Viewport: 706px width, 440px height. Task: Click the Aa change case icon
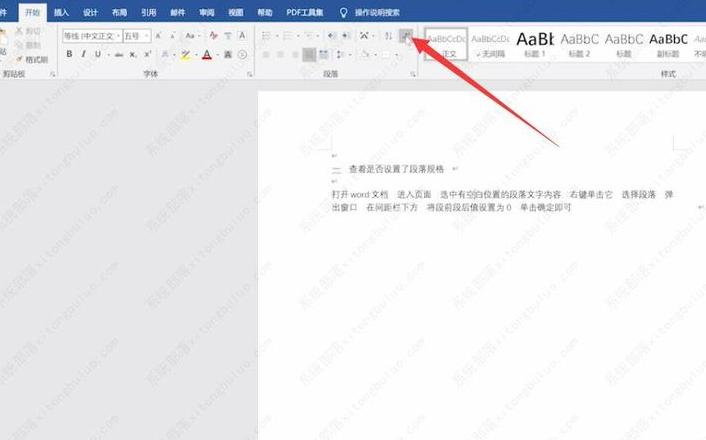click(190, 36)
